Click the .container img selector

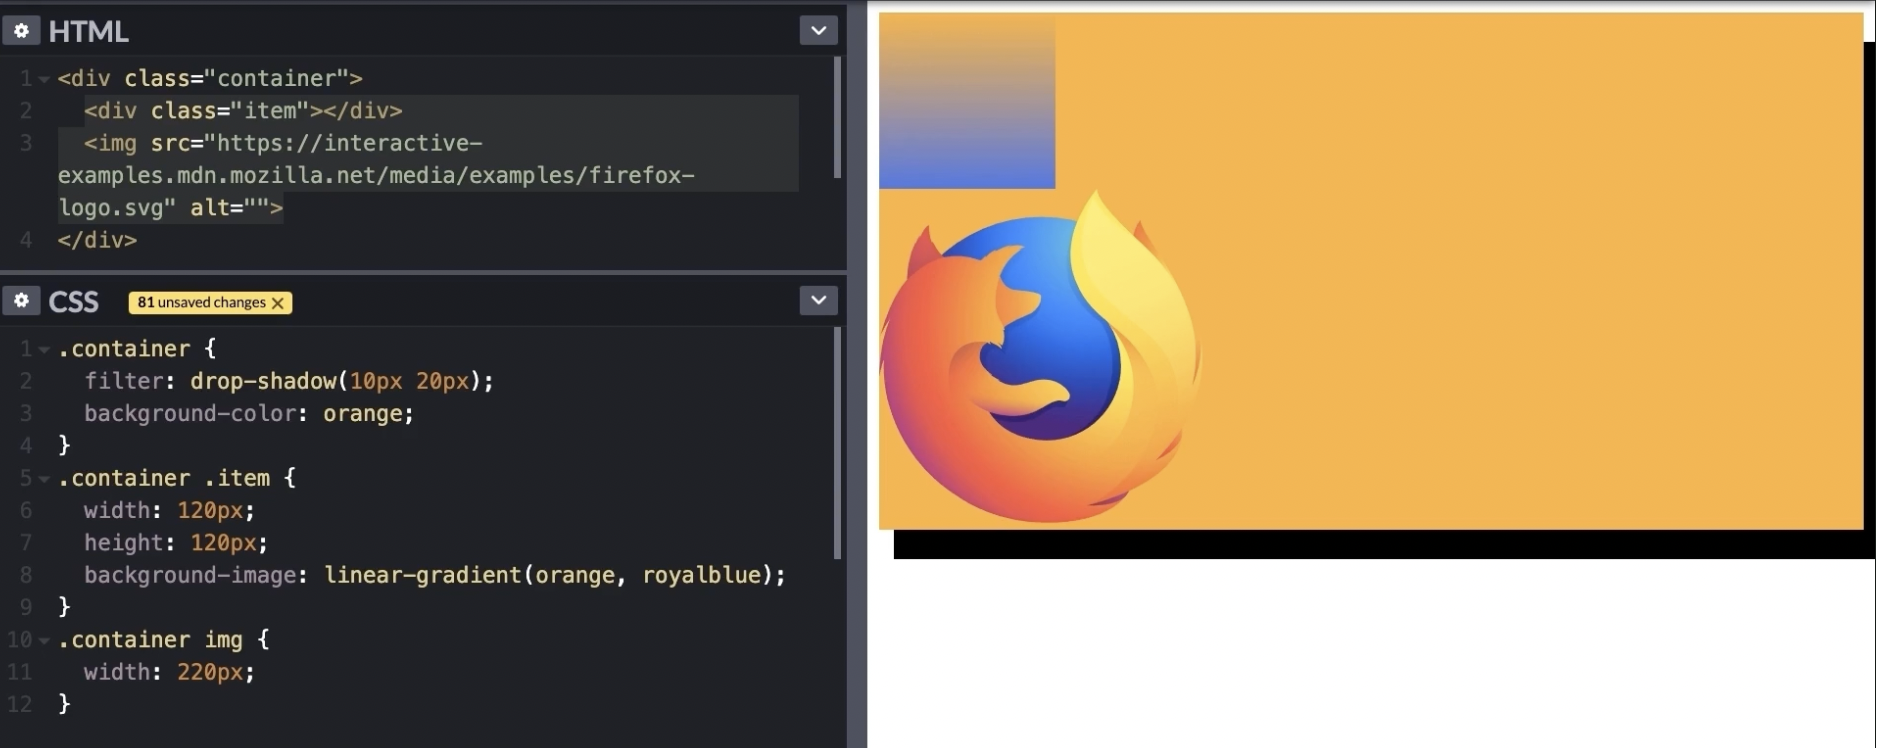click(x=150, y=639)
